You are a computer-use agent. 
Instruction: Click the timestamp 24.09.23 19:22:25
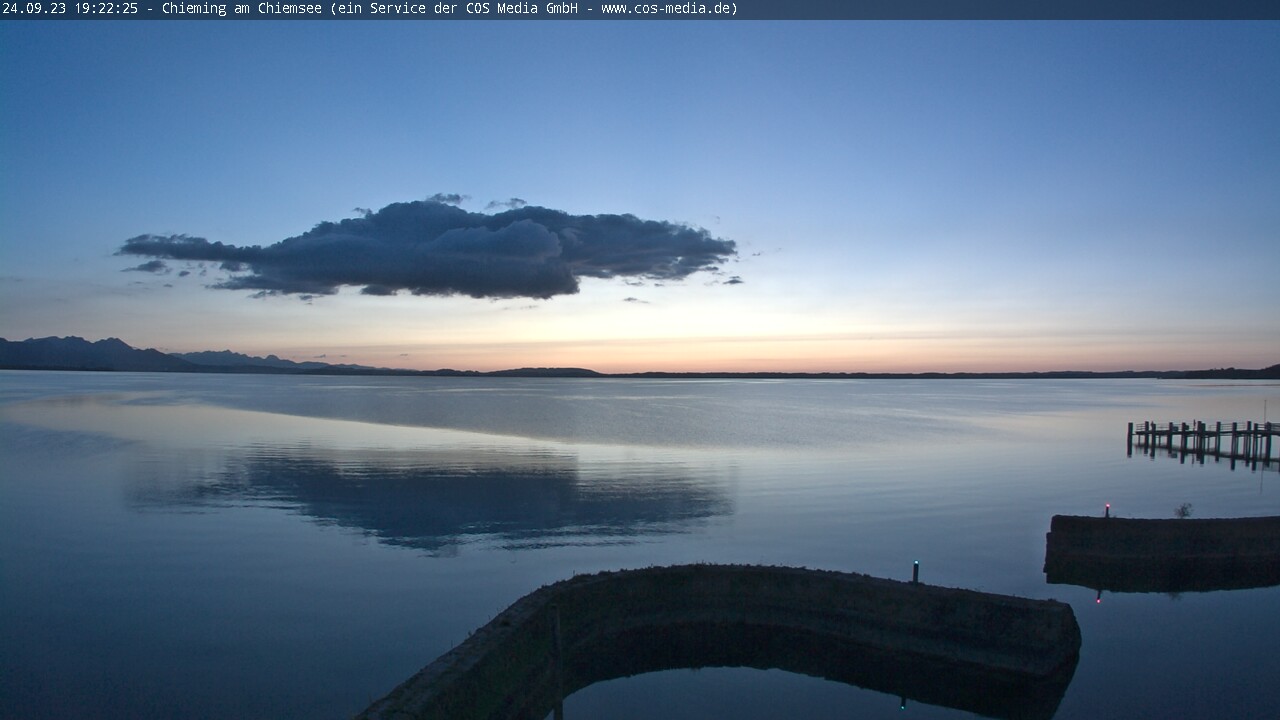click(70, 9)
